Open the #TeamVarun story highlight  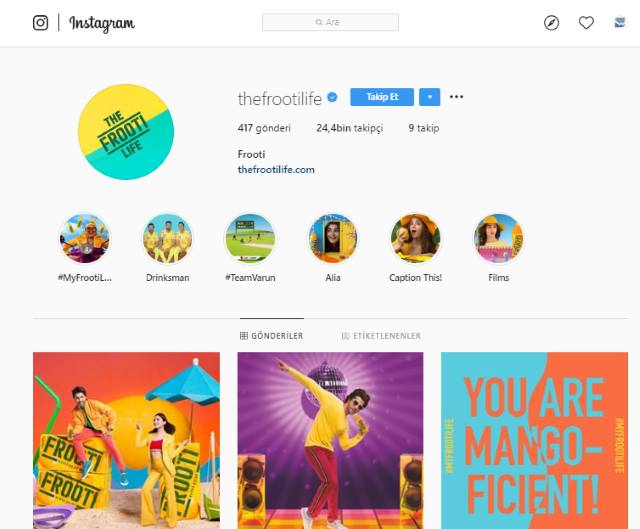pos(250,239)
